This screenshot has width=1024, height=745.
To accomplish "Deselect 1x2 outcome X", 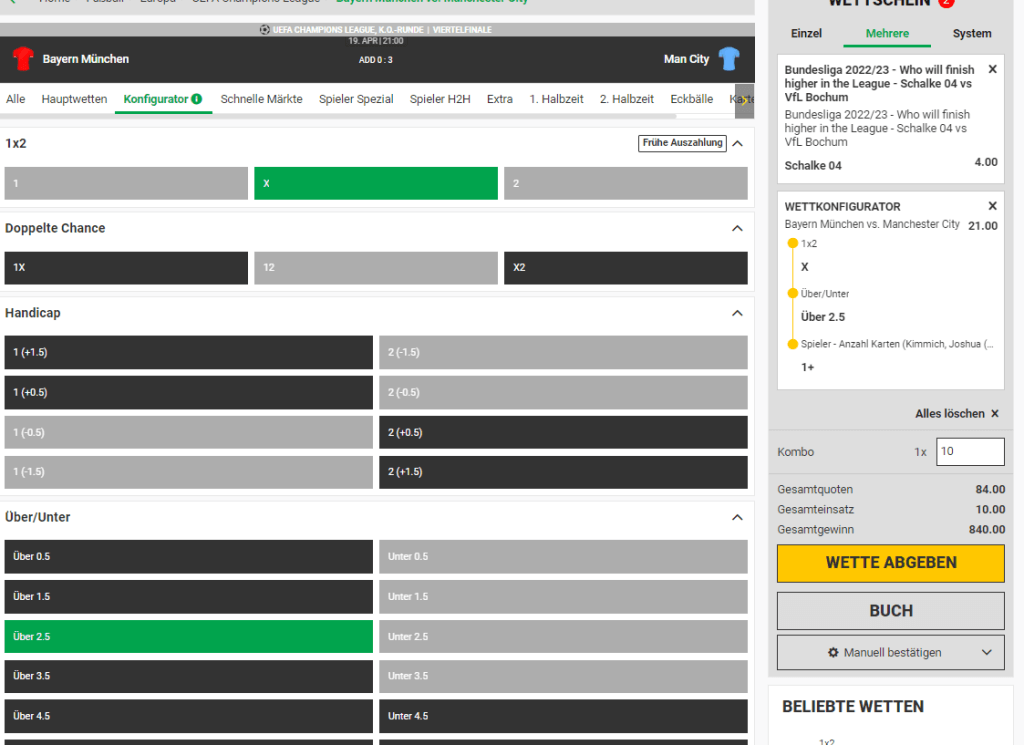I will tap(376, 183).
